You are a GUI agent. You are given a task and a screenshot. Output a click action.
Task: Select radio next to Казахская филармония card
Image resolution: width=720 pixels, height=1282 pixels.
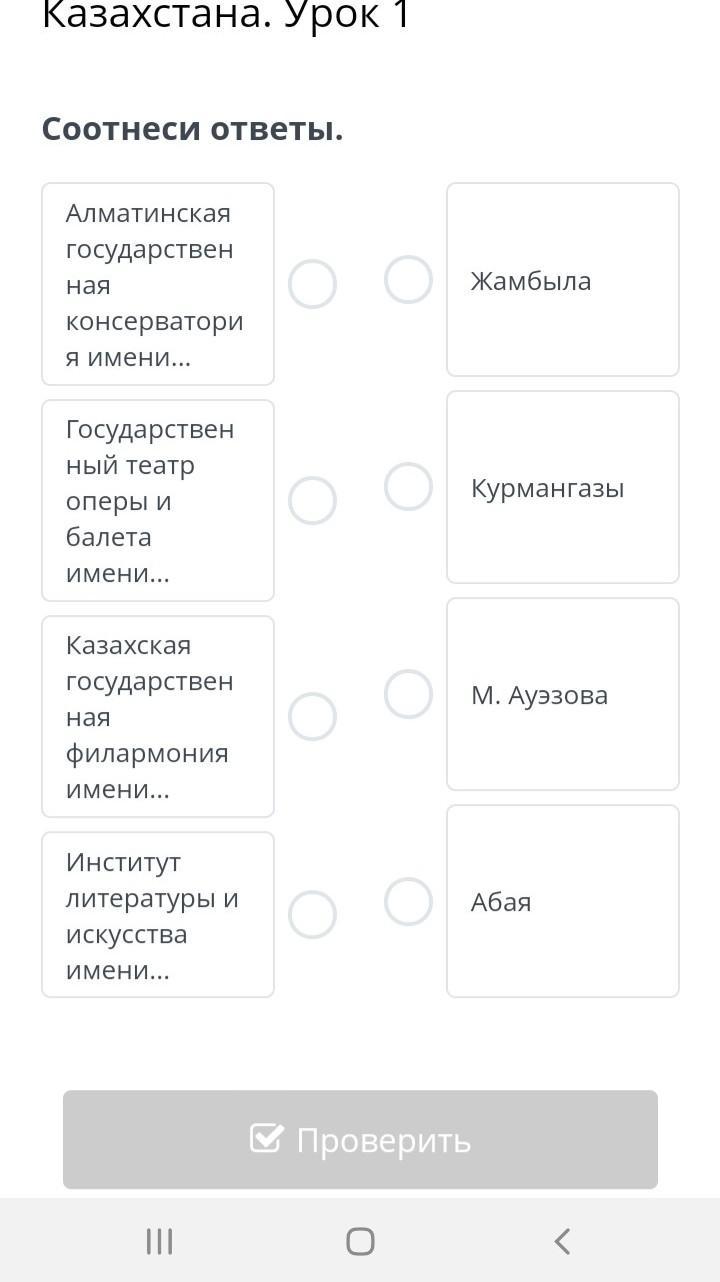click(x=312, y=716)
